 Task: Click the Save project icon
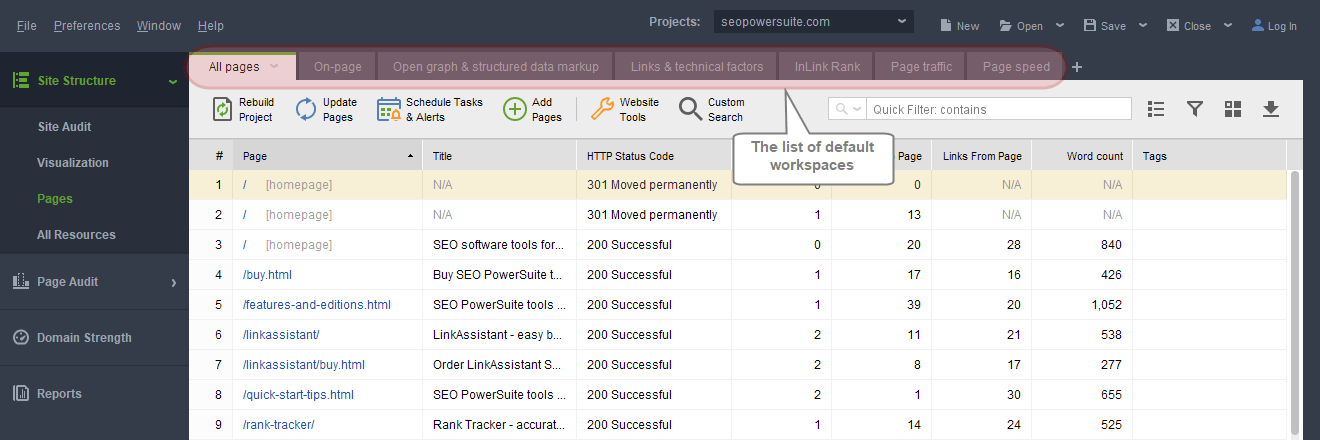coord(1090,26)
